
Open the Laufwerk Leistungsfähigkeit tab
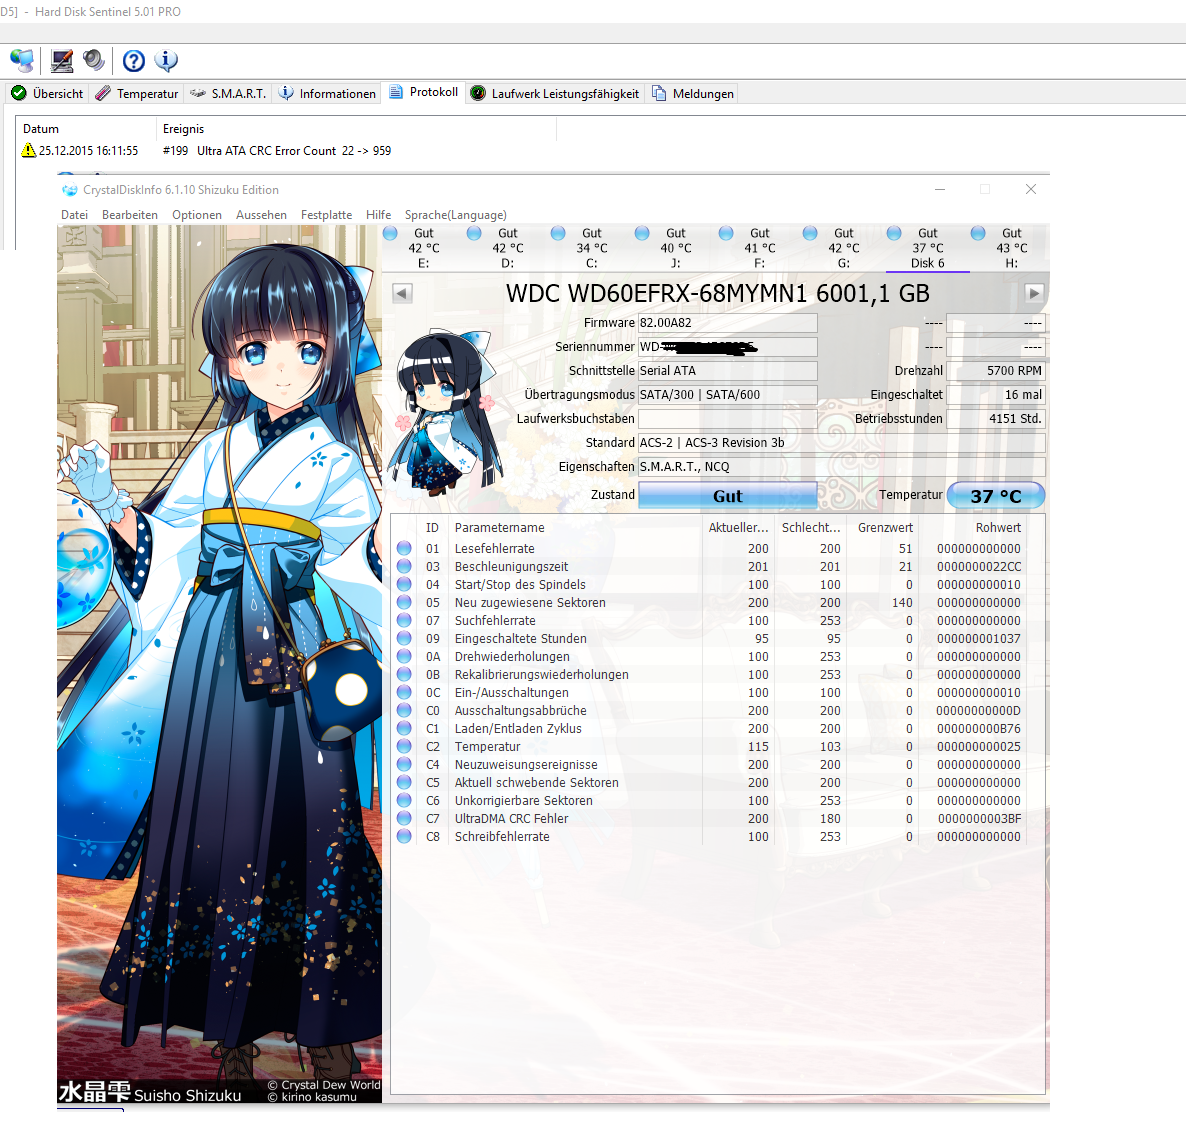tap(555, 93)
